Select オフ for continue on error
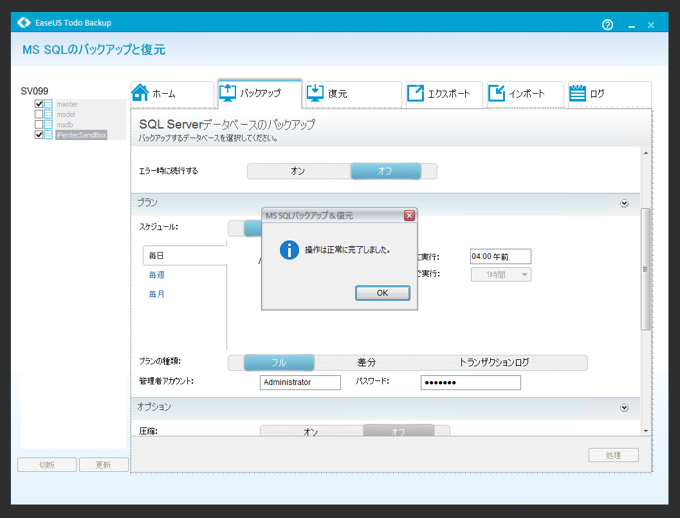The height and width of the screenshot is (518, 680). 386,171
